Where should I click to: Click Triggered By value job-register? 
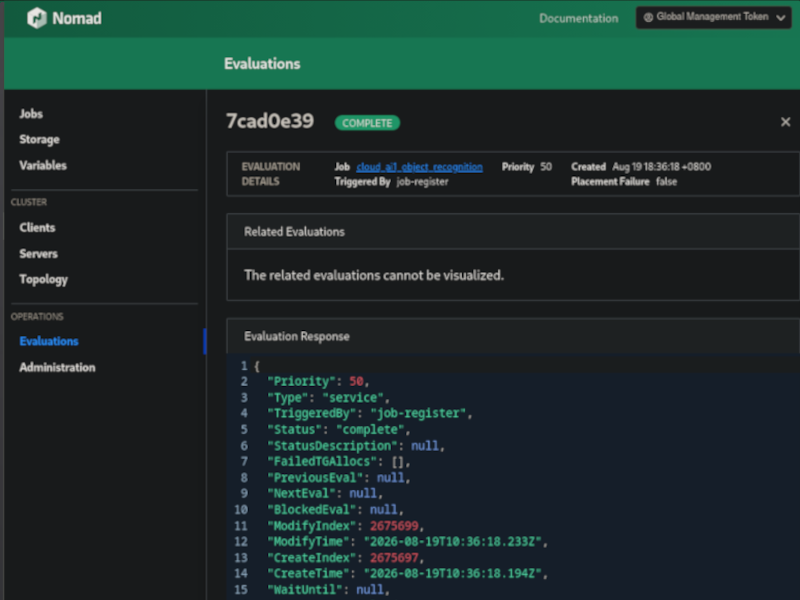coord(422,182)
